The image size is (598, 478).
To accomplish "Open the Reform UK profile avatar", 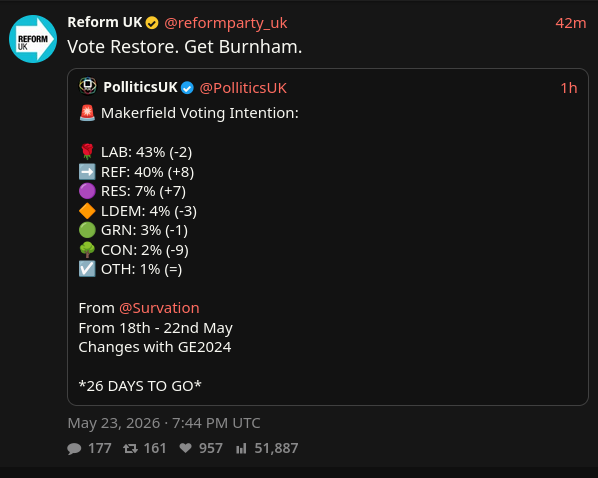I will 33,39.
